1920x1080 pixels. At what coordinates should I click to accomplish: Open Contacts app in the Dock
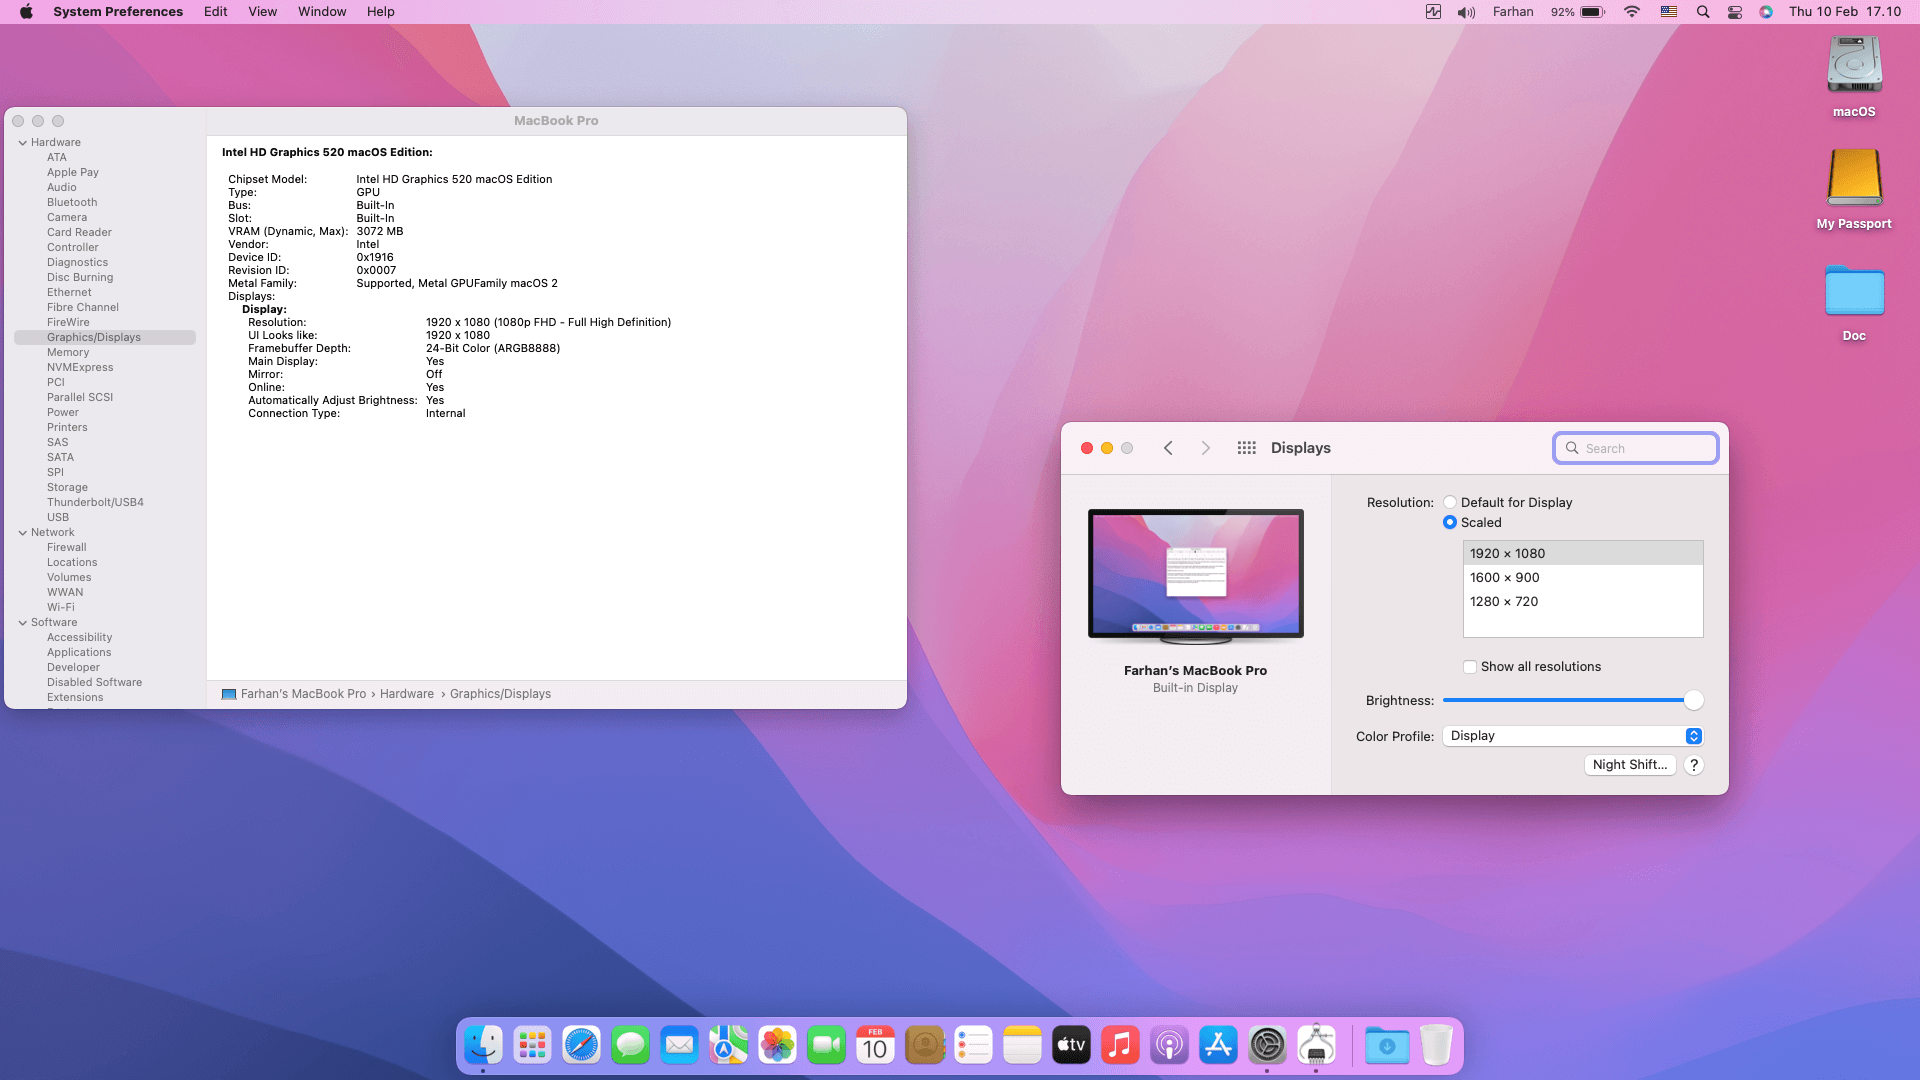click(x=925, y=1046)
